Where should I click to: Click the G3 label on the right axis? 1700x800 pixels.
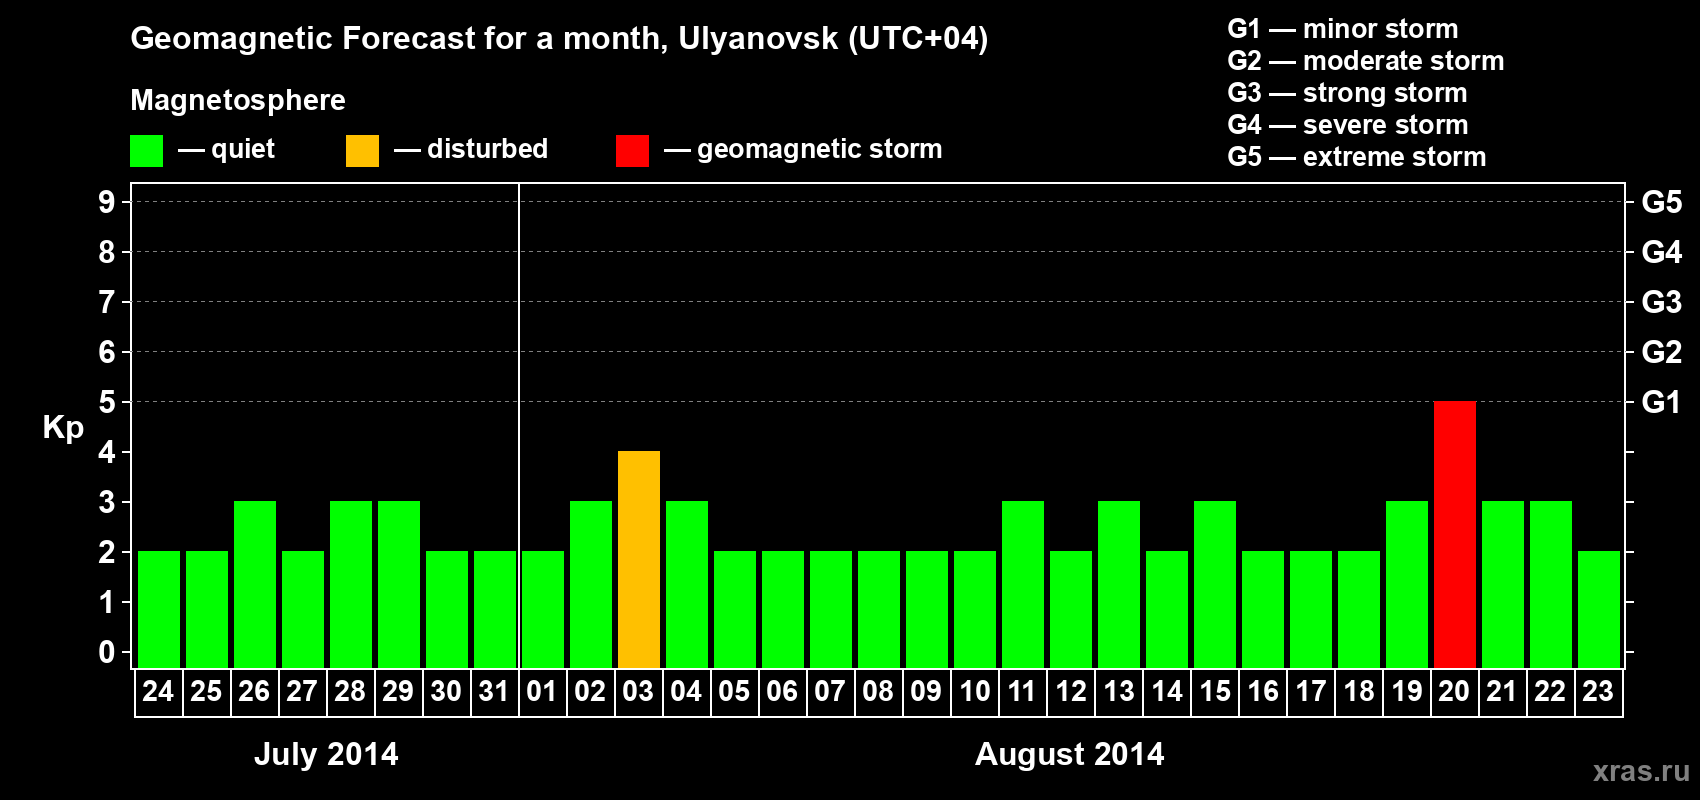[x=1662, y=302]
